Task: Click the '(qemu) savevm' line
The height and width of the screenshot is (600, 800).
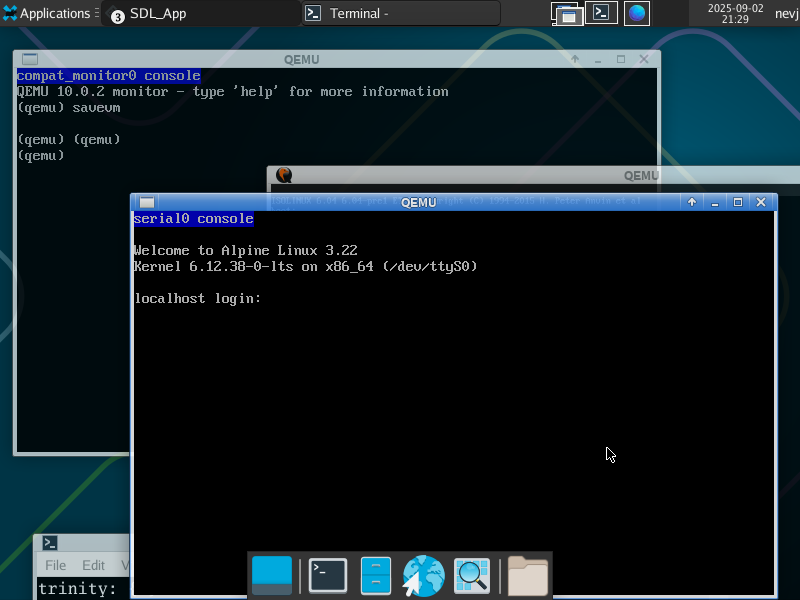Action: [69, 108]
